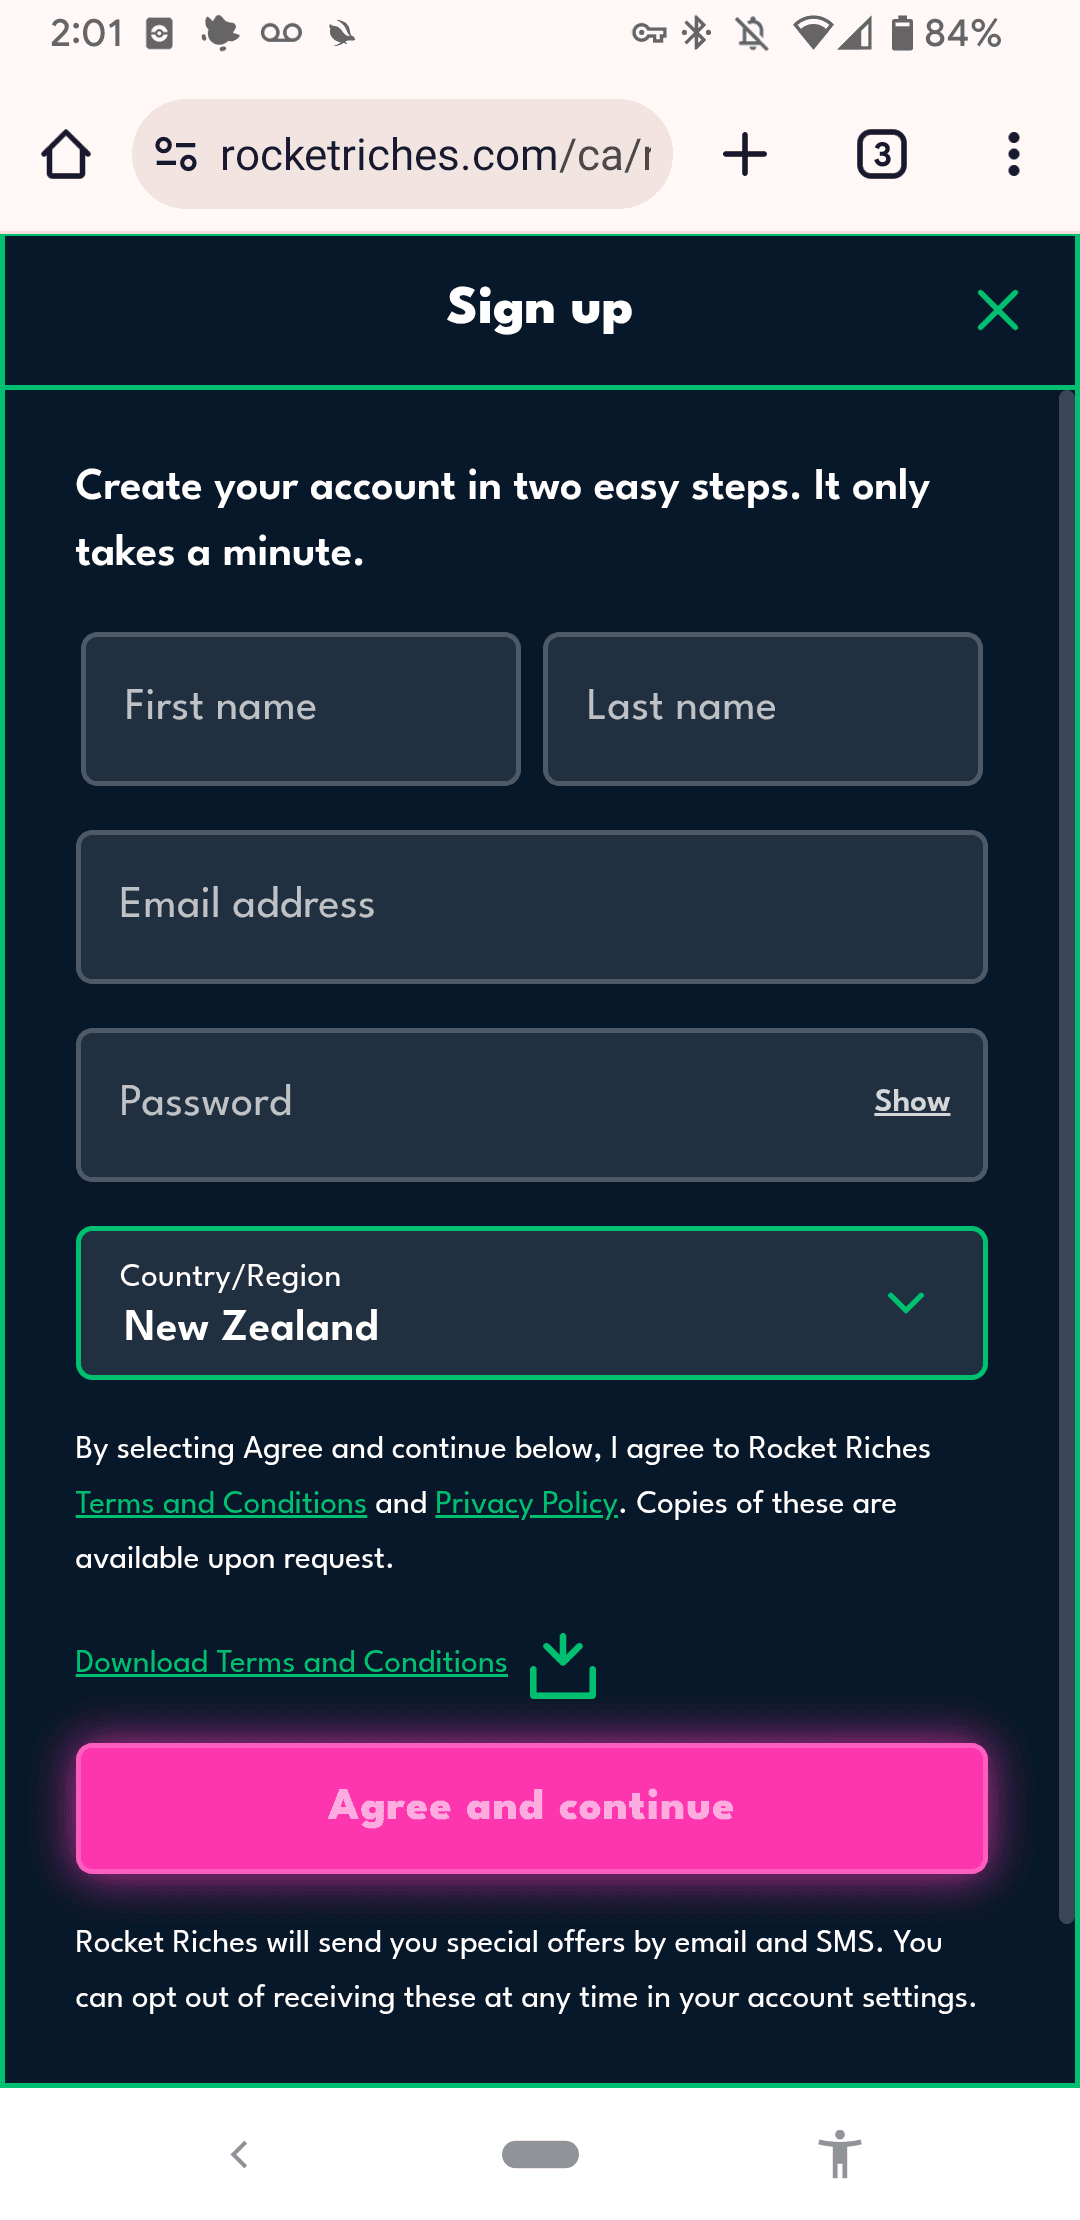Open the Privacy Policy link
The image size is (1080, 2220).
point(527,1503)
